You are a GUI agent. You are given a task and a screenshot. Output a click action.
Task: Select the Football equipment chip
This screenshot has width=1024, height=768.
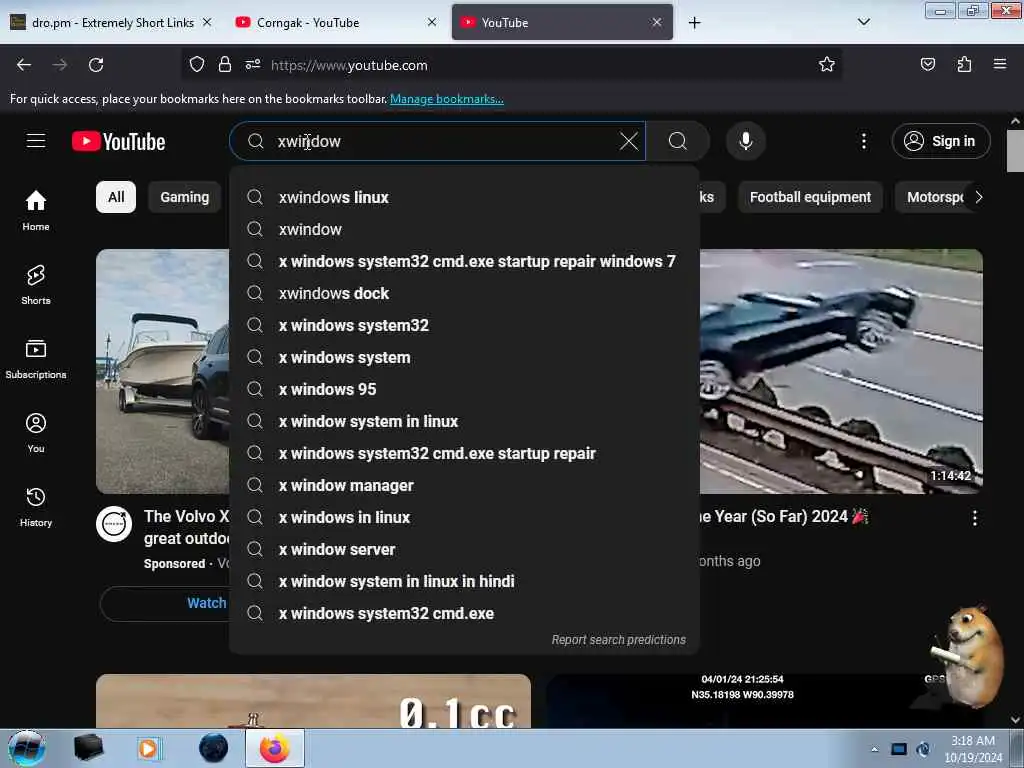click(x=810, y=197)
